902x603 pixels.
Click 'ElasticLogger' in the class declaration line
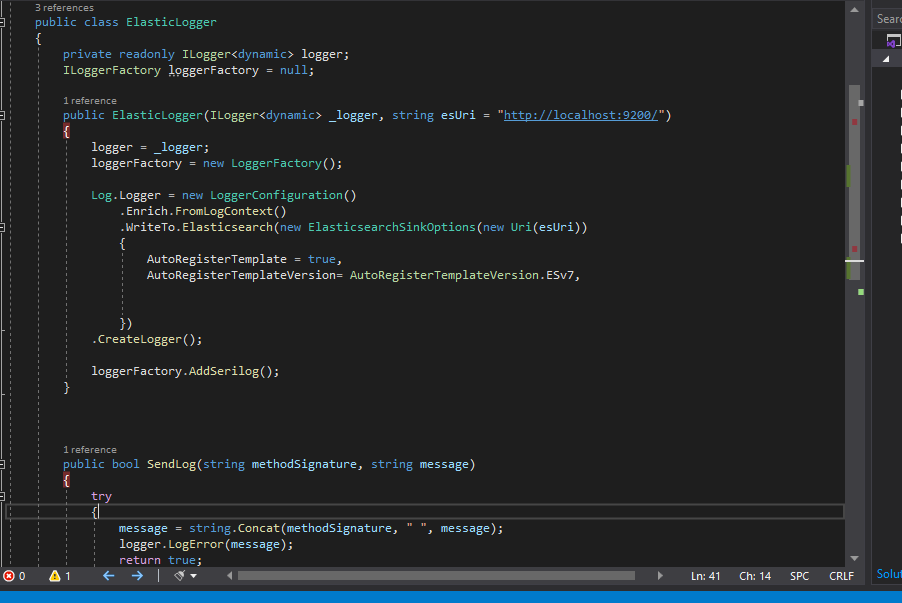171,22
